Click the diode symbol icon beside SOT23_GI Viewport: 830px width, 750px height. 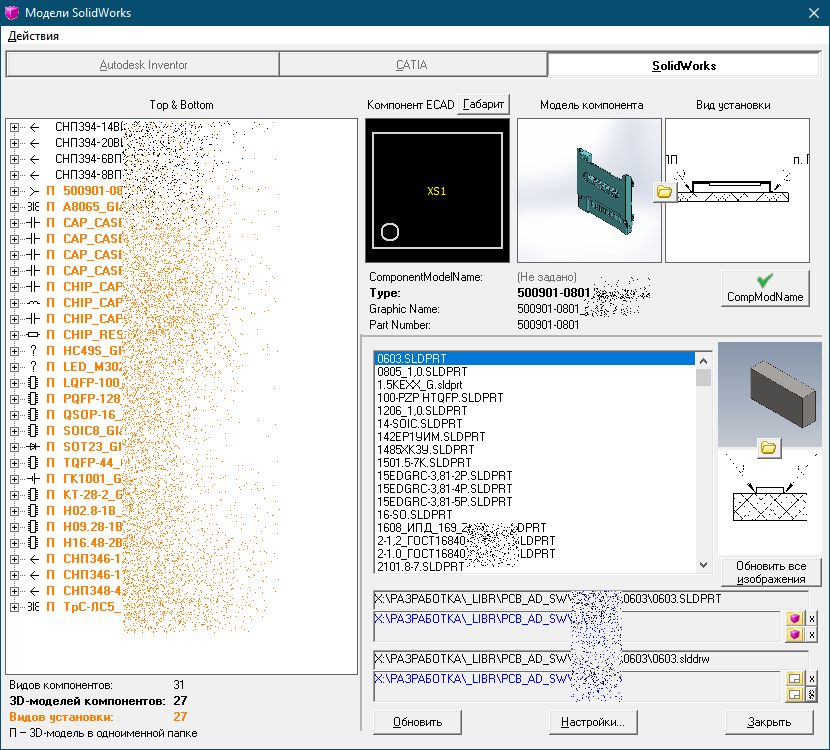[34, 447]
